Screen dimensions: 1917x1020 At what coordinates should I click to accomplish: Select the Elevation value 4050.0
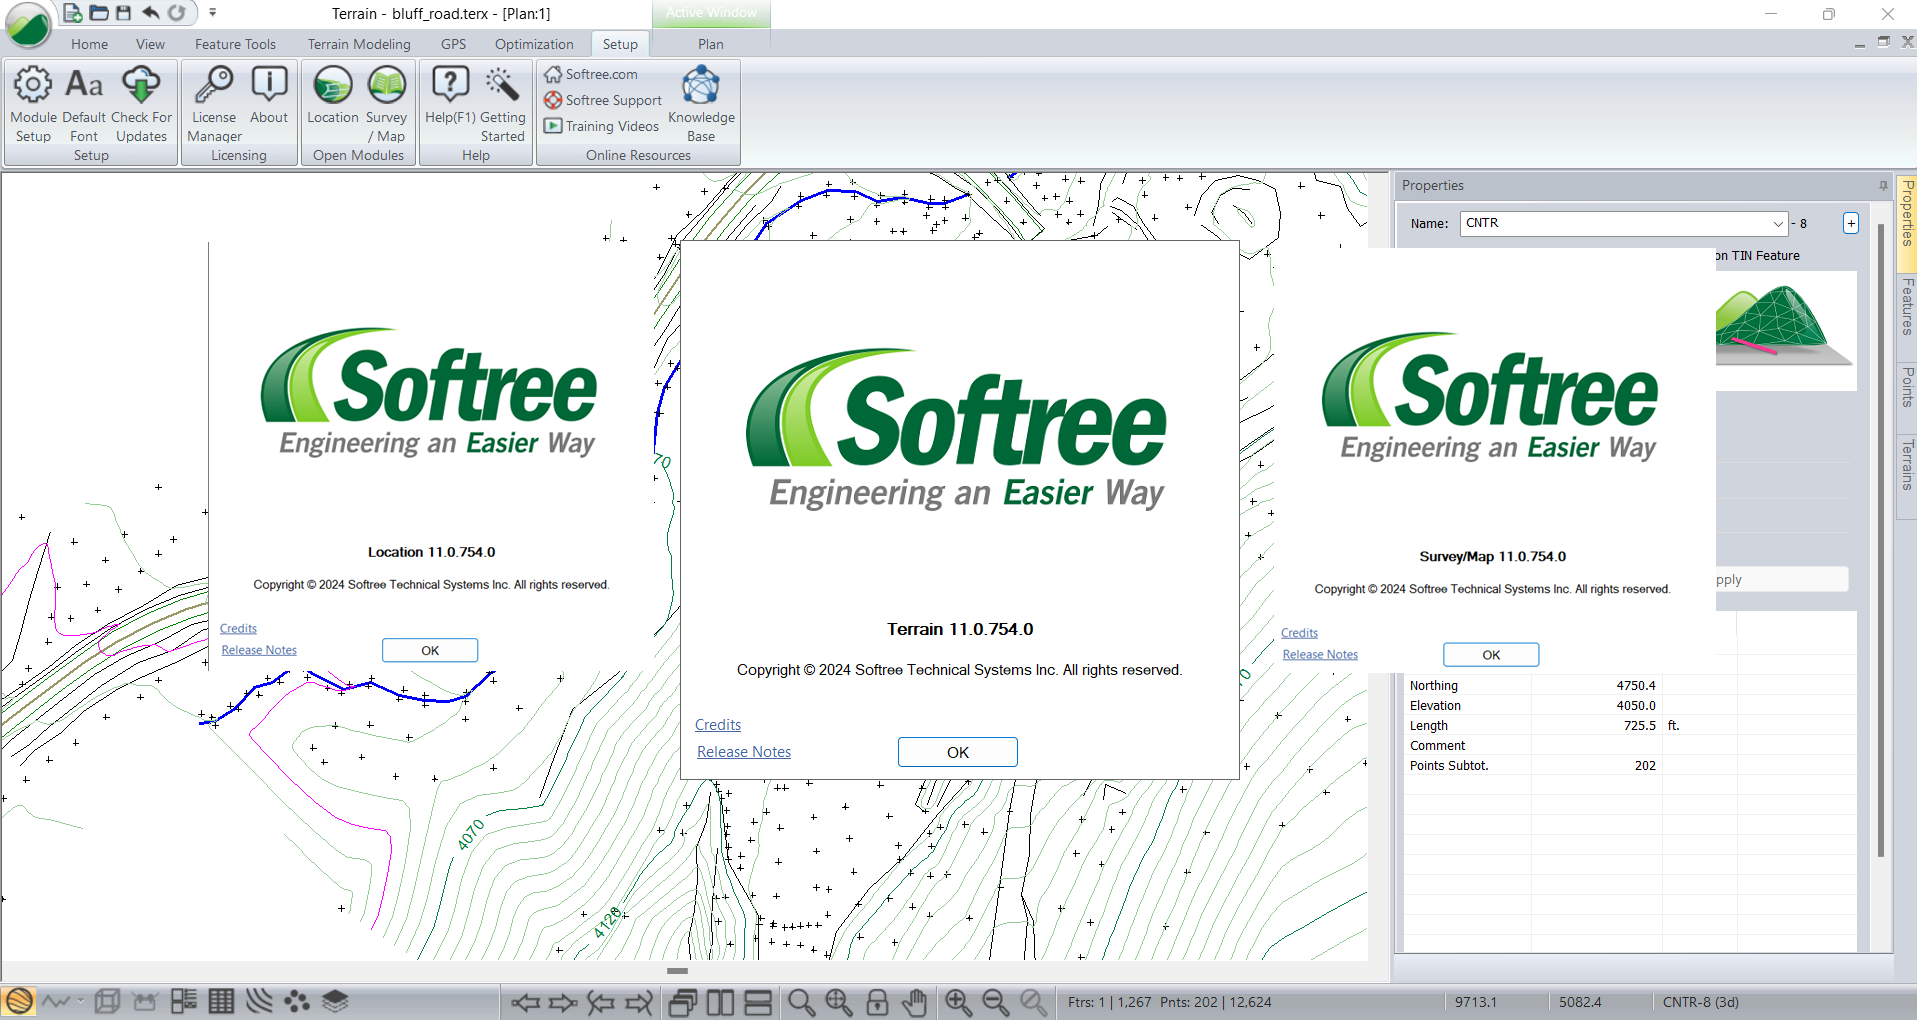[1635, 706]
